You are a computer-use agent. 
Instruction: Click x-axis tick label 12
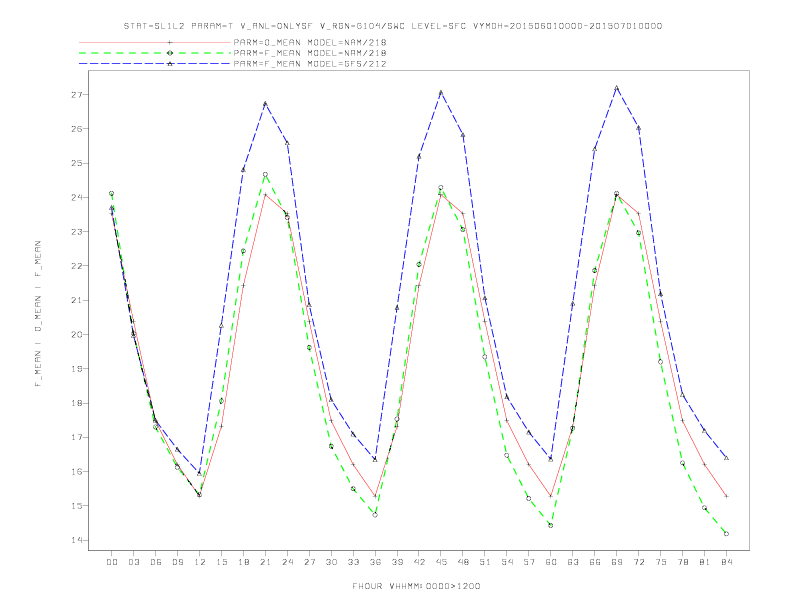click(x=200, y=562)
